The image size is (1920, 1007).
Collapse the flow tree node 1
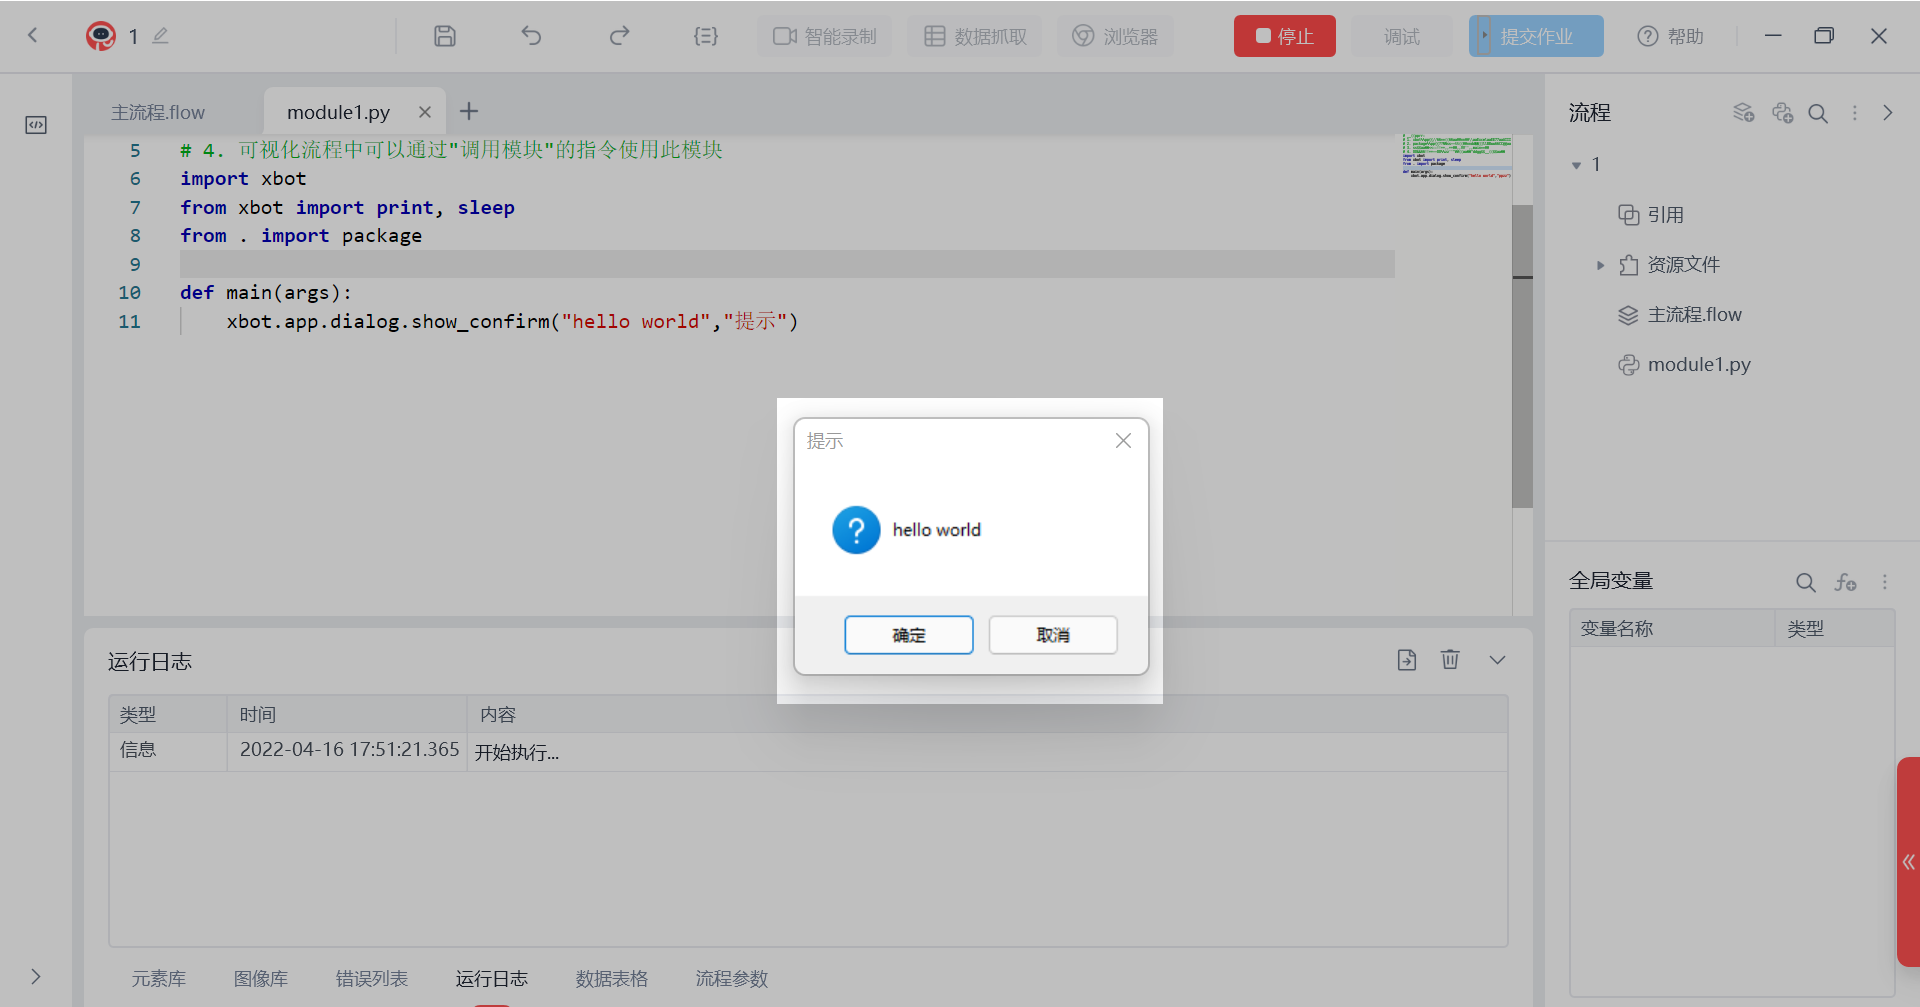(1578, 164)
